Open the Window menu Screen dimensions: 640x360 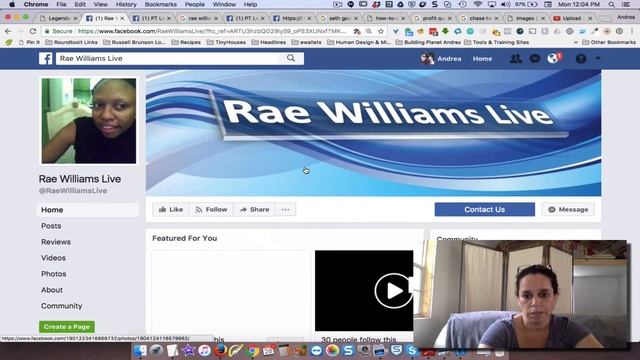(224, 4)
